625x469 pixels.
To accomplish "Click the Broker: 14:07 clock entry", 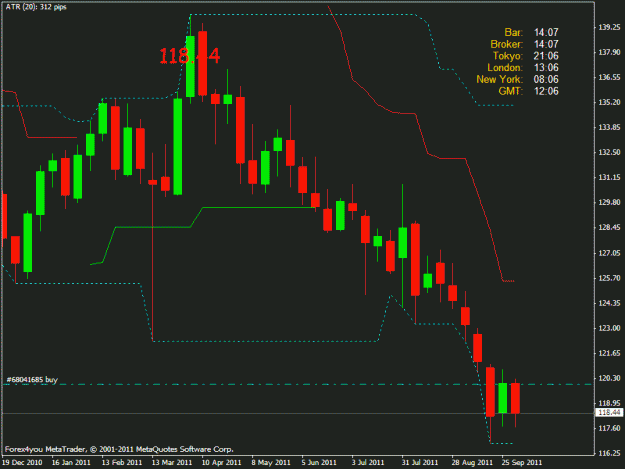I will (524, 44).
